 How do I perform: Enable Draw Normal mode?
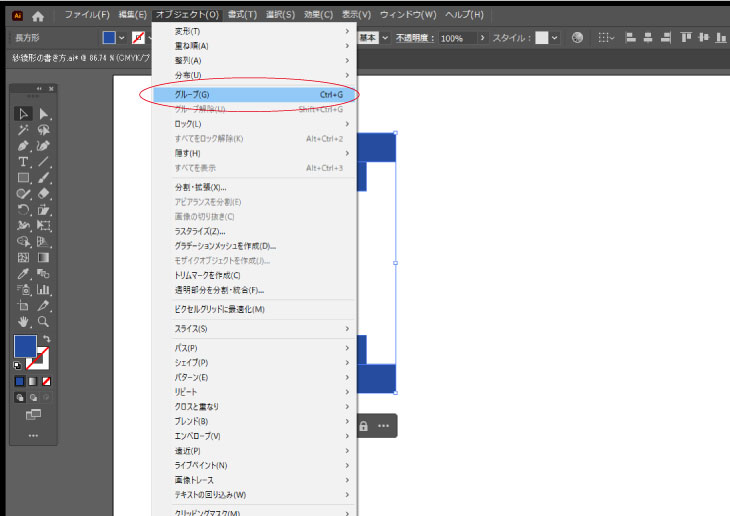pos(20,397)
